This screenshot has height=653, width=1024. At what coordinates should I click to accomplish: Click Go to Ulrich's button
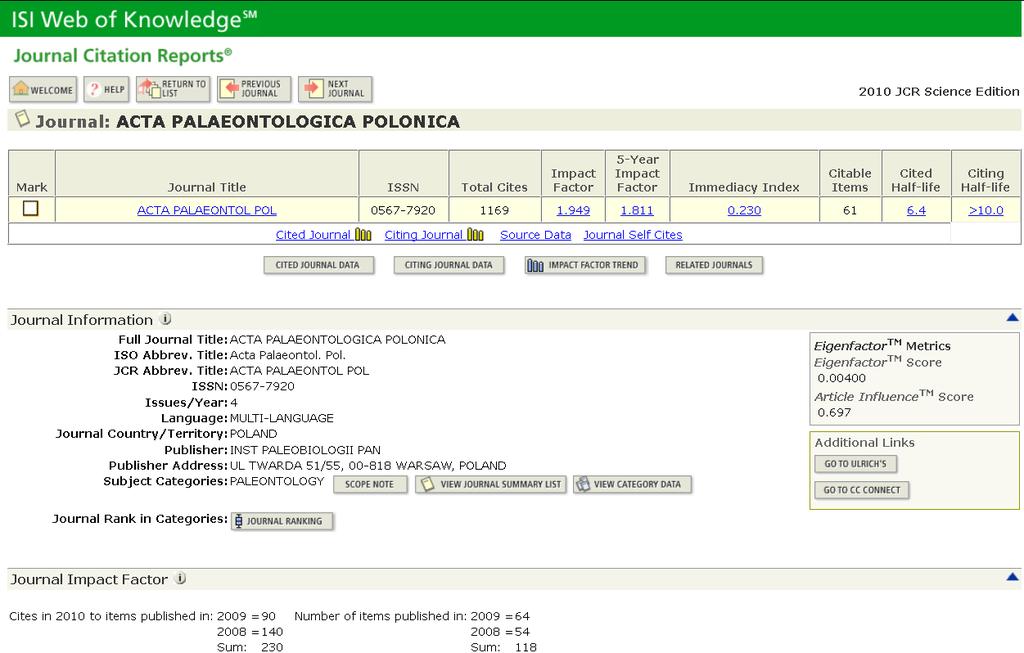pos(856,464)
